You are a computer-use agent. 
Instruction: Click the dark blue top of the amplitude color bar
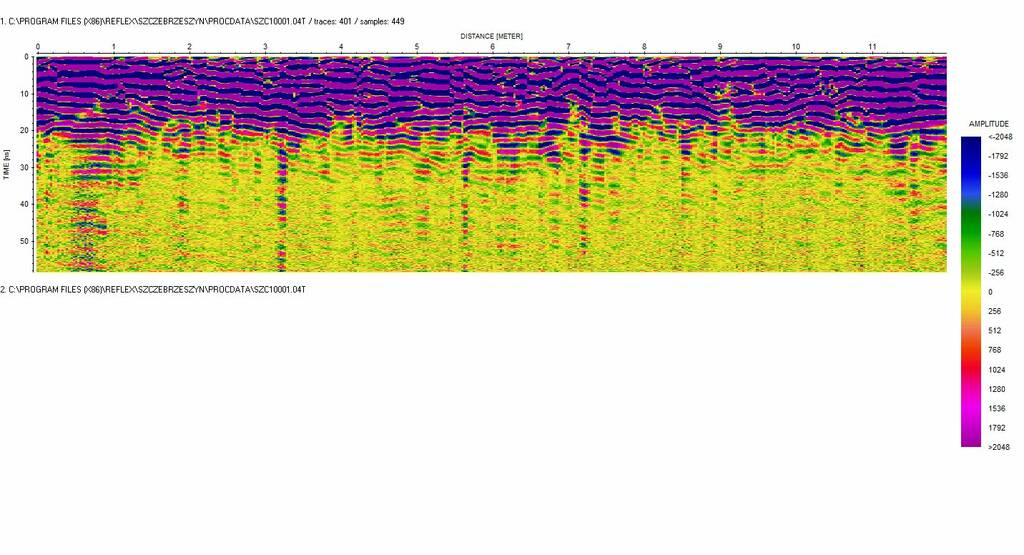click(971, 145)
